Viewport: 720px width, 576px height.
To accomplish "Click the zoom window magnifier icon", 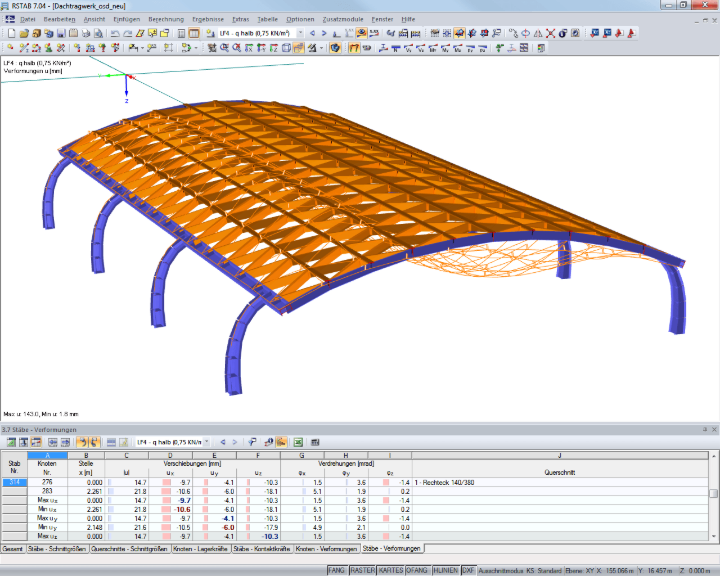I will point(225,48).
